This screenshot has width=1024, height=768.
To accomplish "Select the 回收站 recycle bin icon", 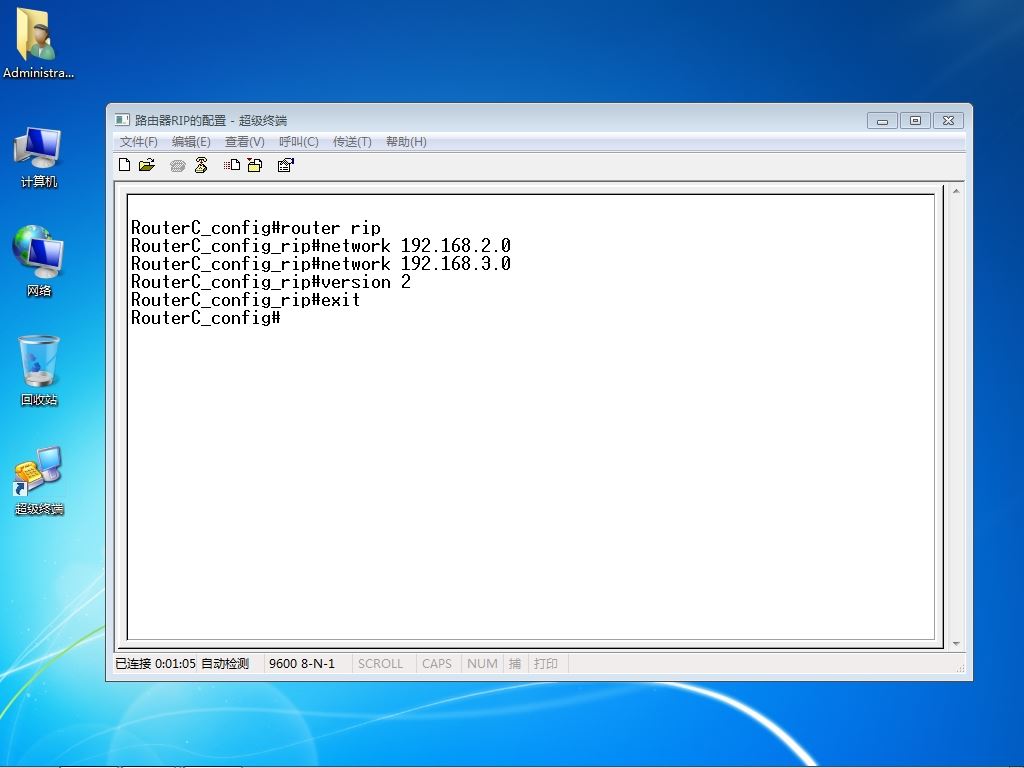I will (x=39, y=370).
